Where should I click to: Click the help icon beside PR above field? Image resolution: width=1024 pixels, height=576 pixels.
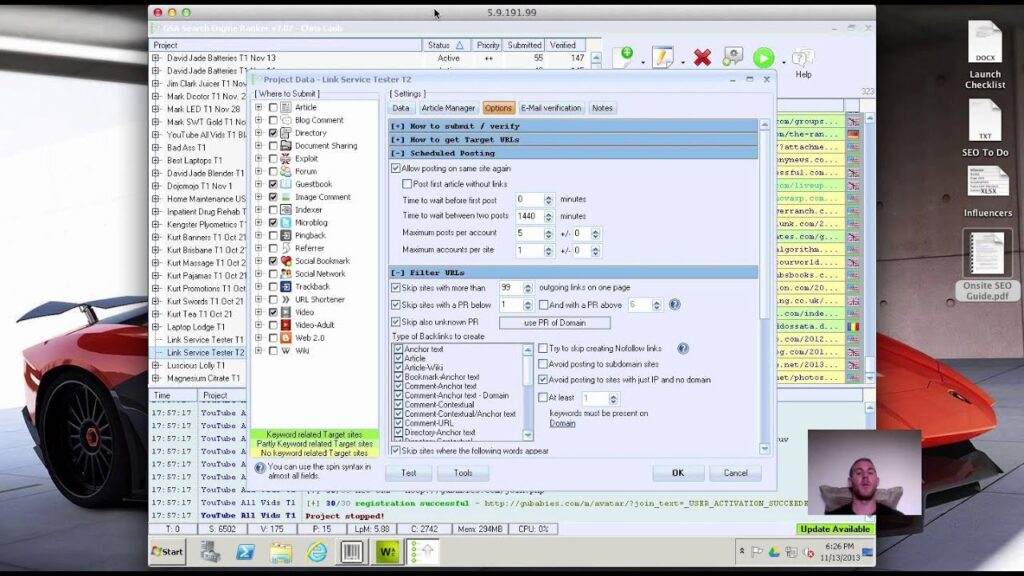pyautogui.click(x=675, y=304)
